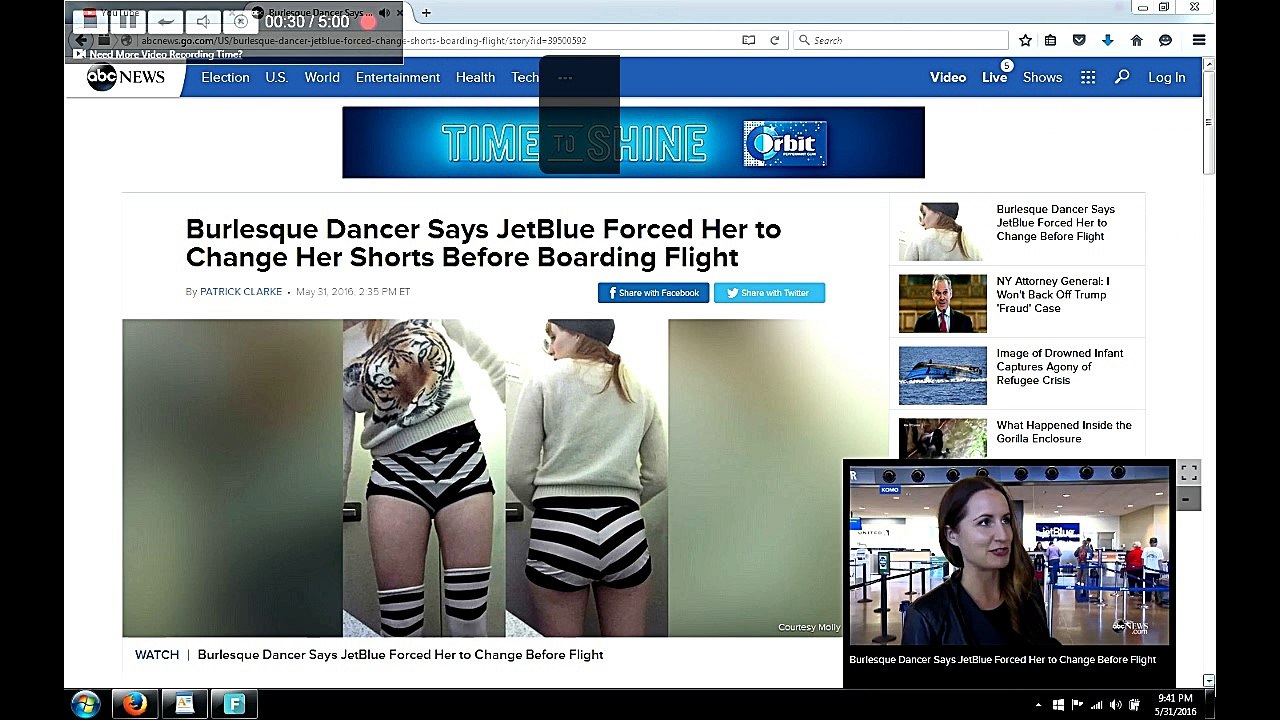Viewport: 1280px width, 720px height.
Task: Click the page scrollbar down arrow
Action: pos(1208,681)
